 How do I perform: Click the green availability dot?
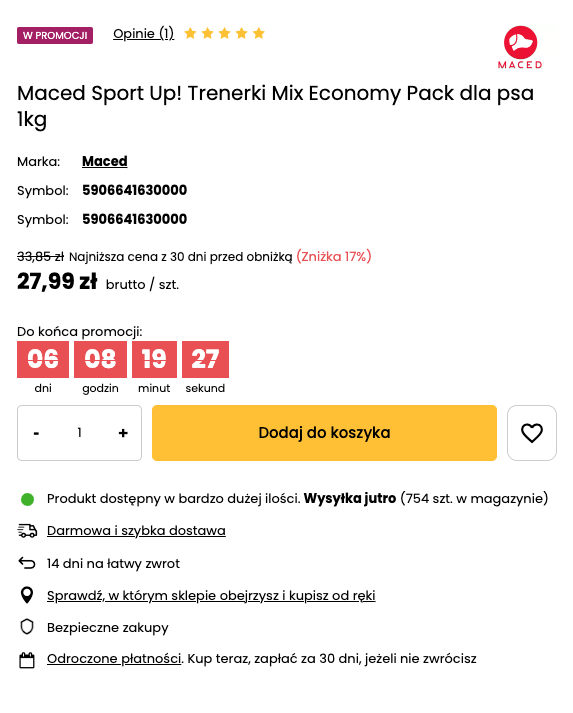pos(27,499)
